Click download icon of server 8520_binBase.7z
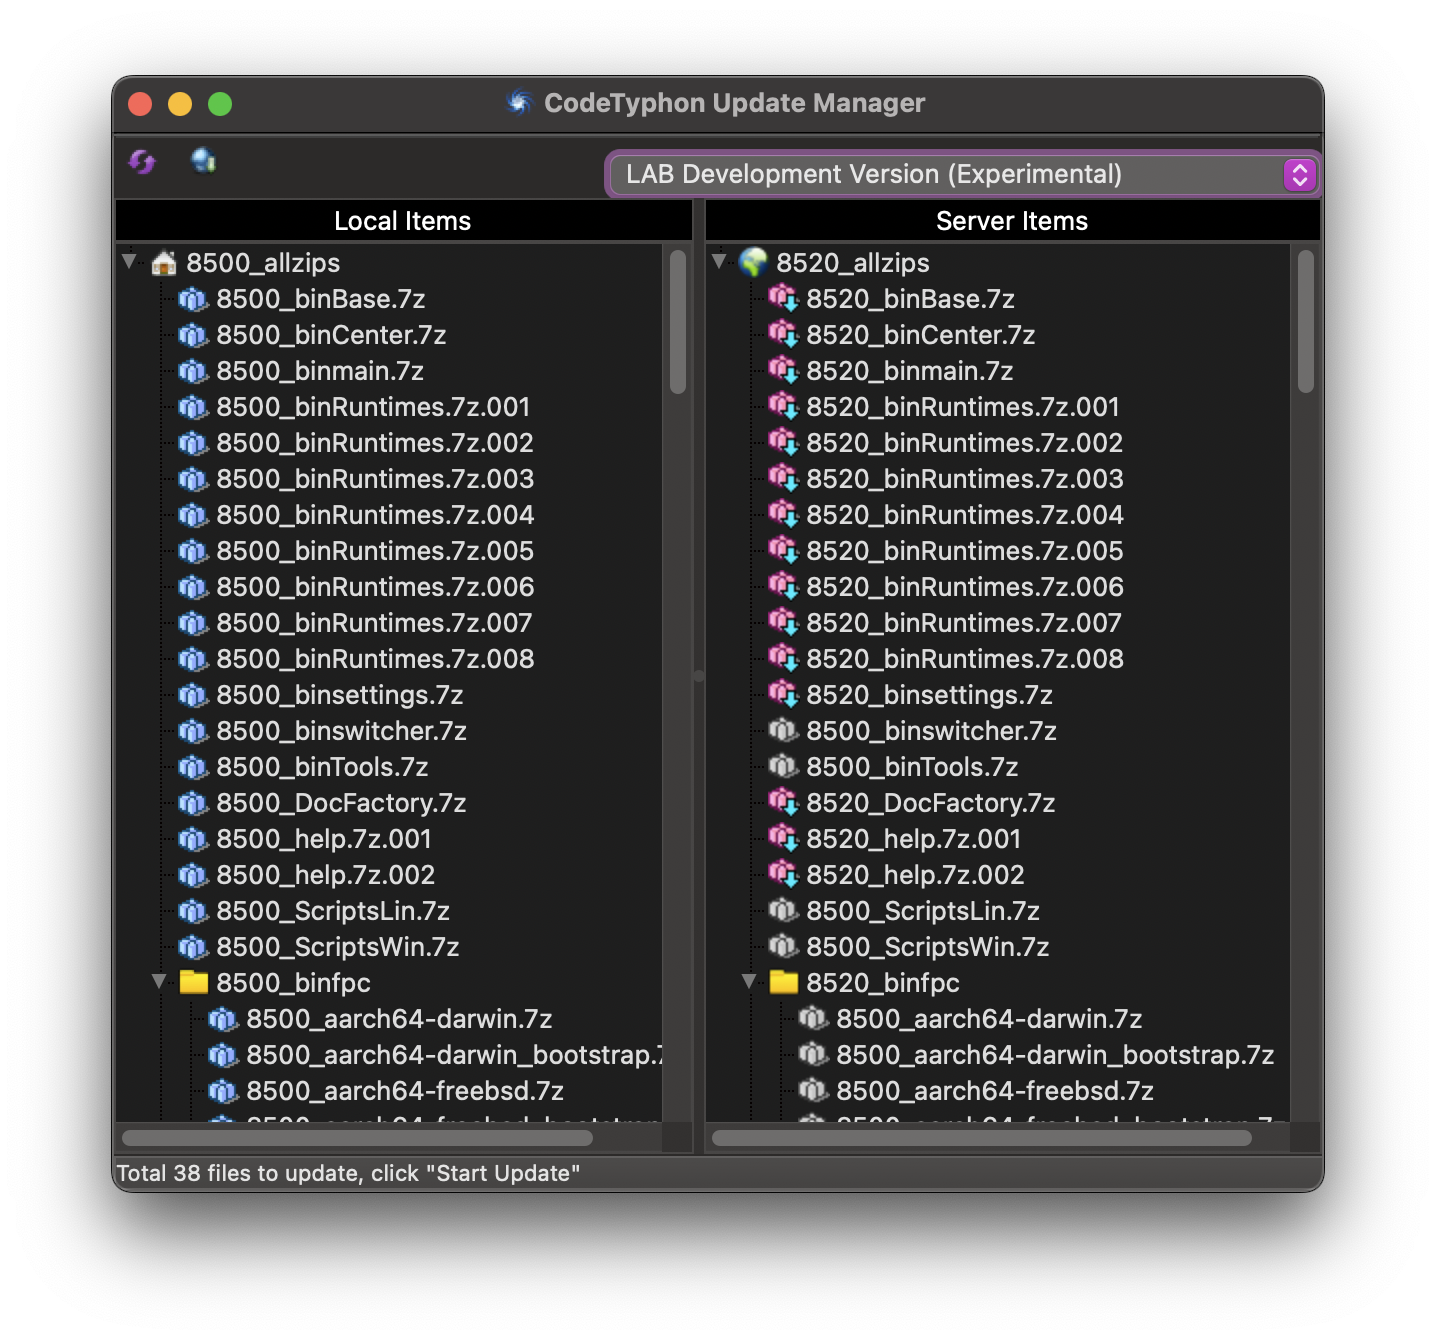1436x1340 pixels. coord(783,299)
